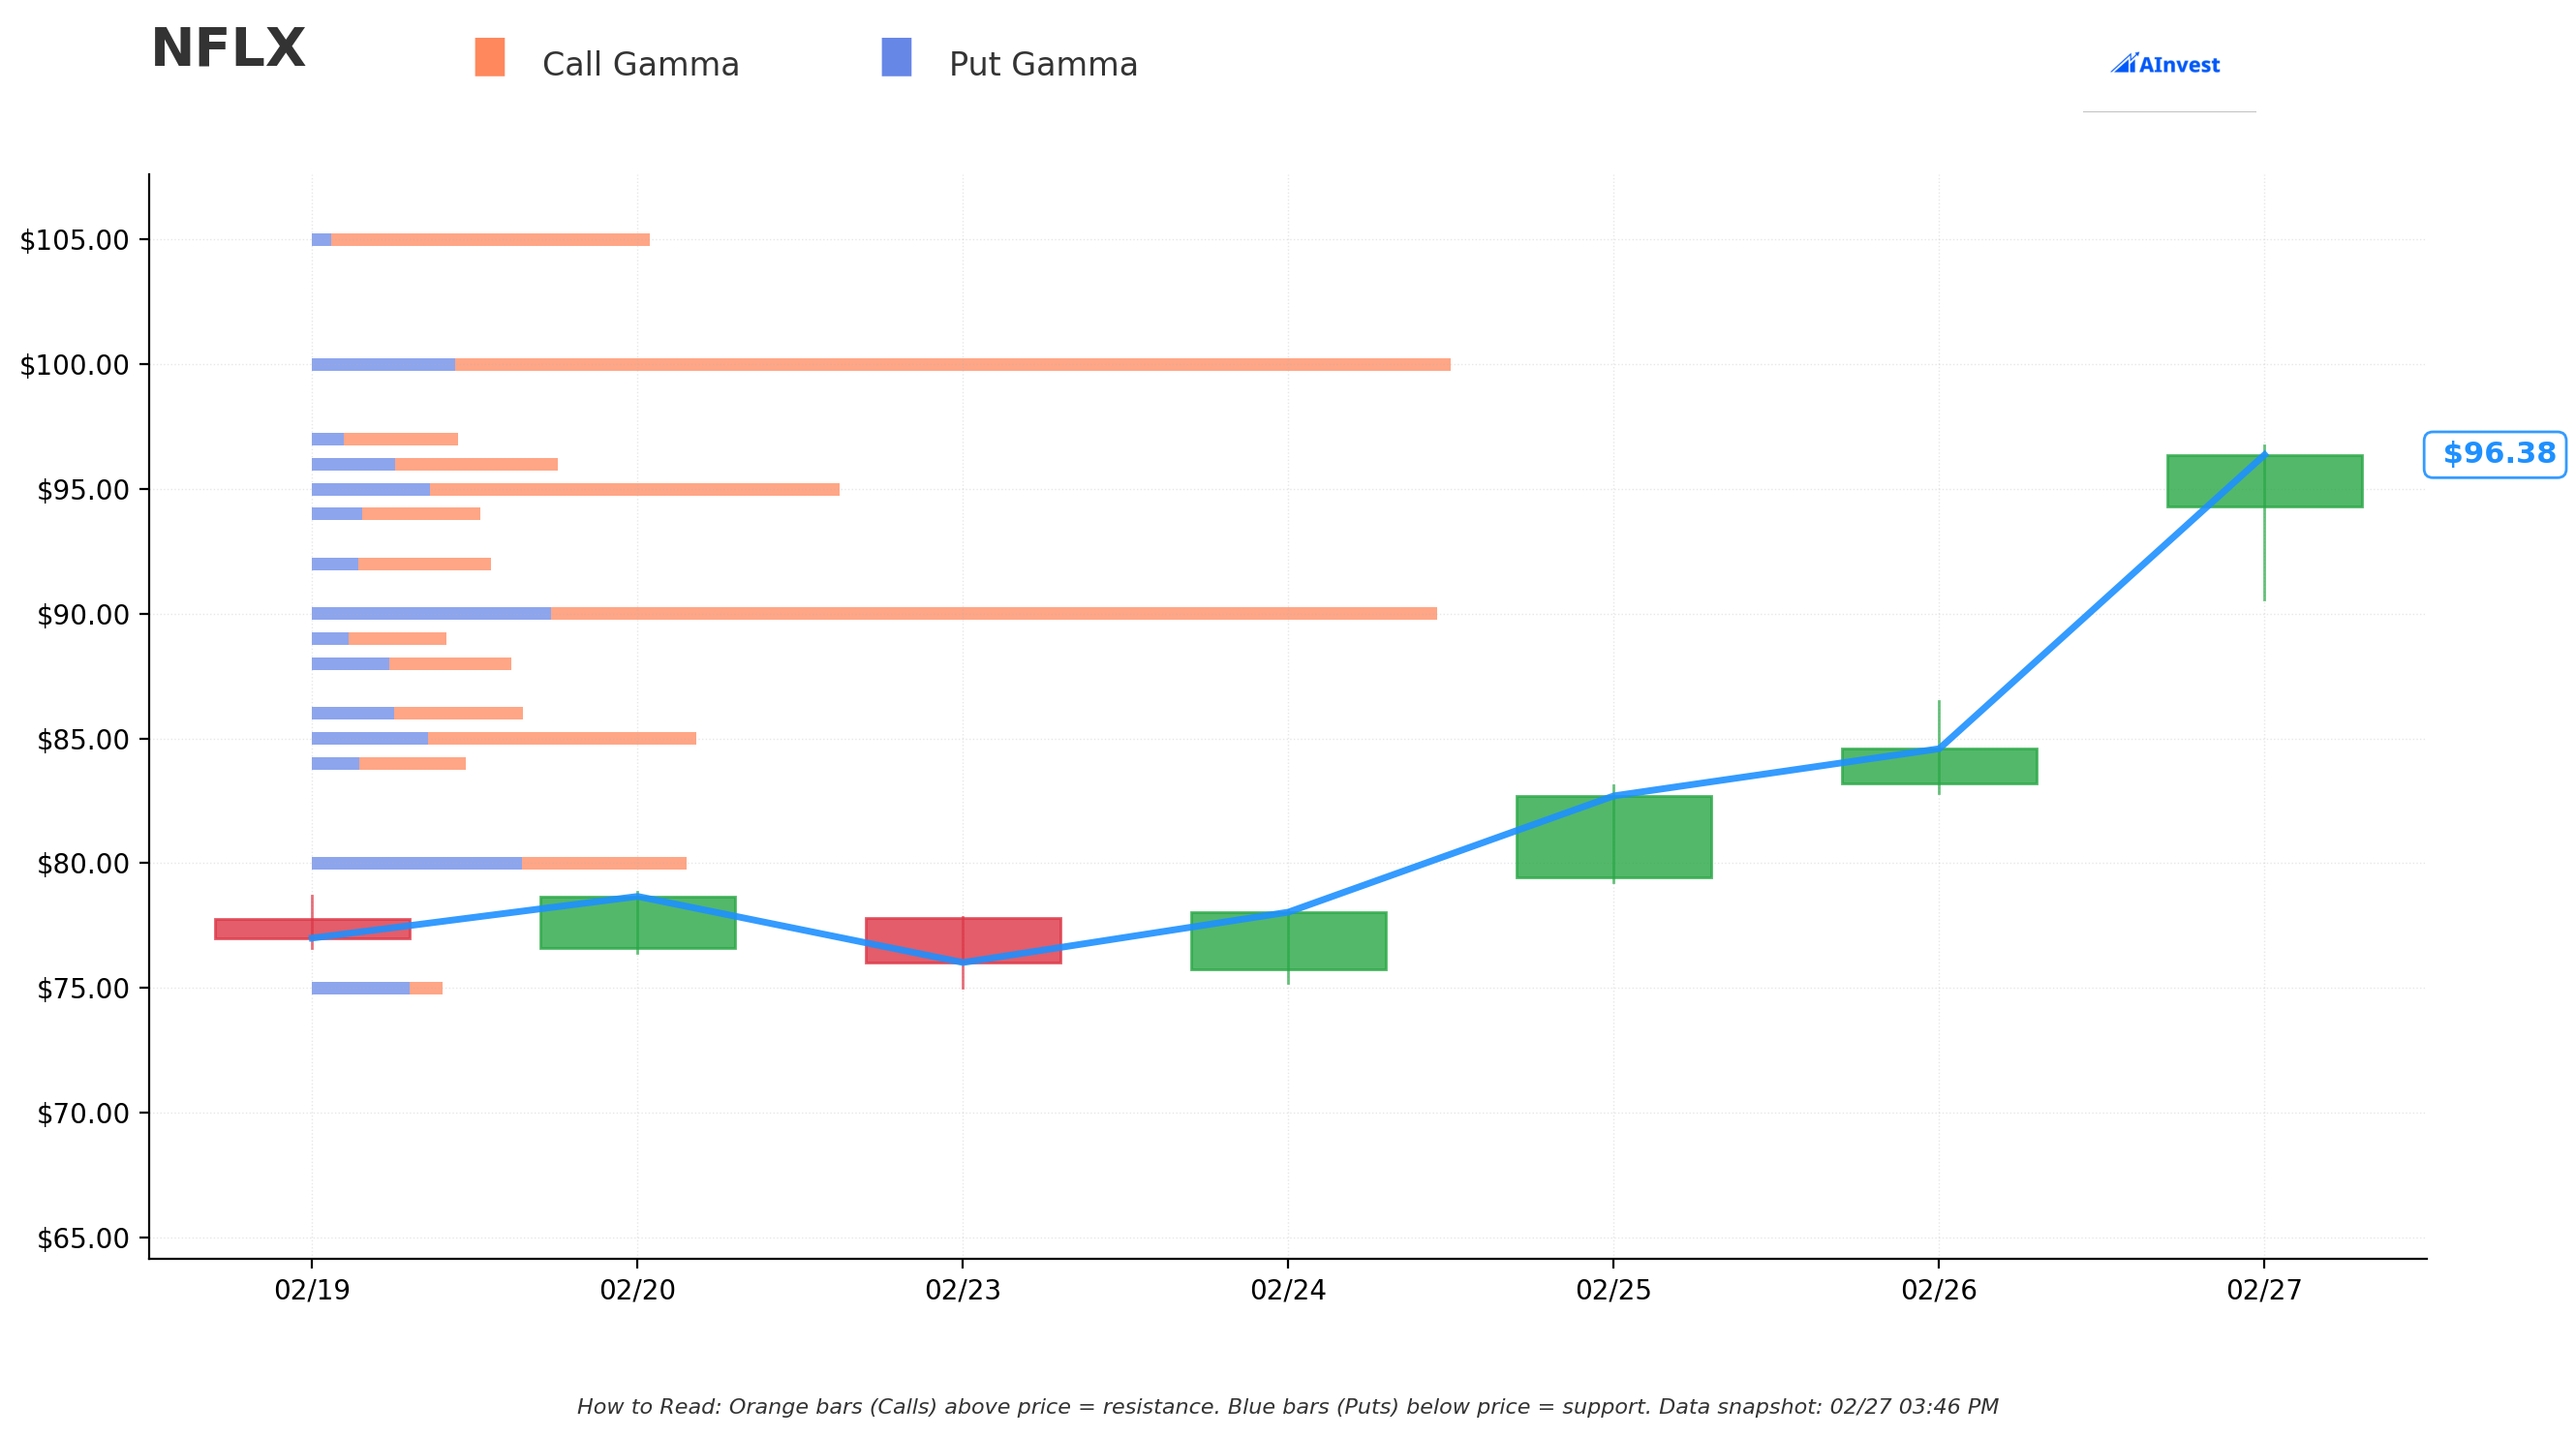Click the orange call gamma bar at $80
The width and height of the screenshot is (2576, 1437).
[604, 863]
